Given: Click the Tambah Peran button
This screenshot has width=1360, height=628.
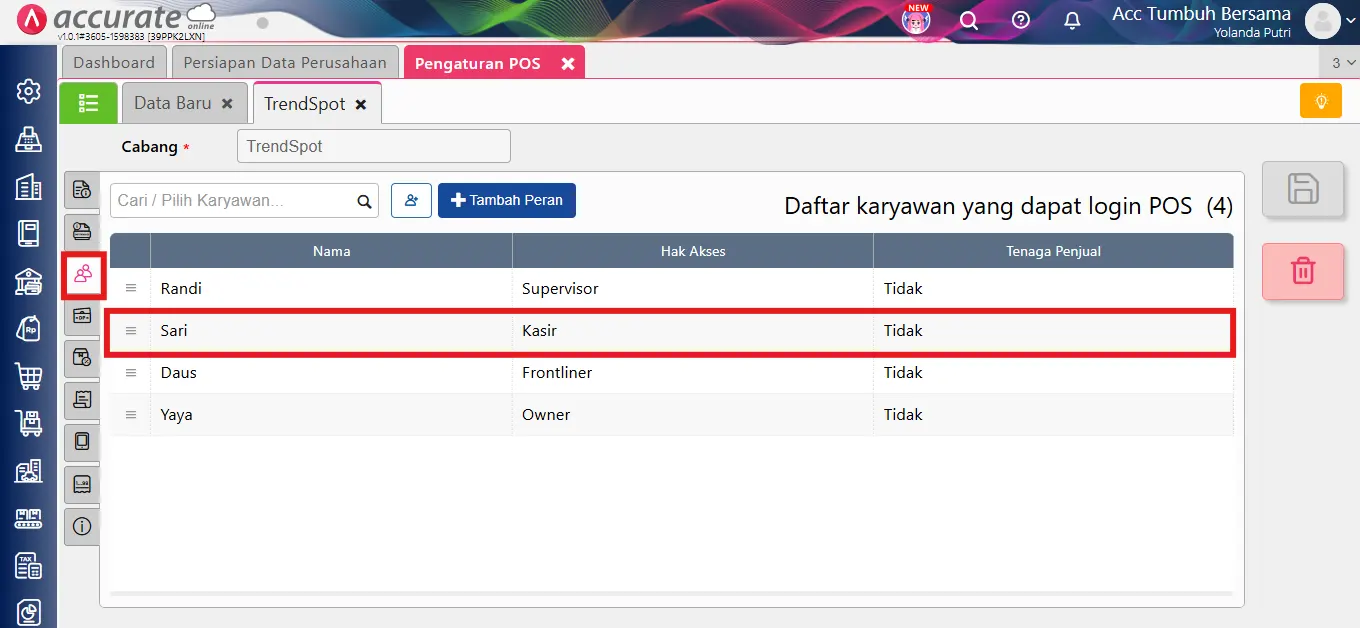Looking at the screenshot, I should (506, 200).
